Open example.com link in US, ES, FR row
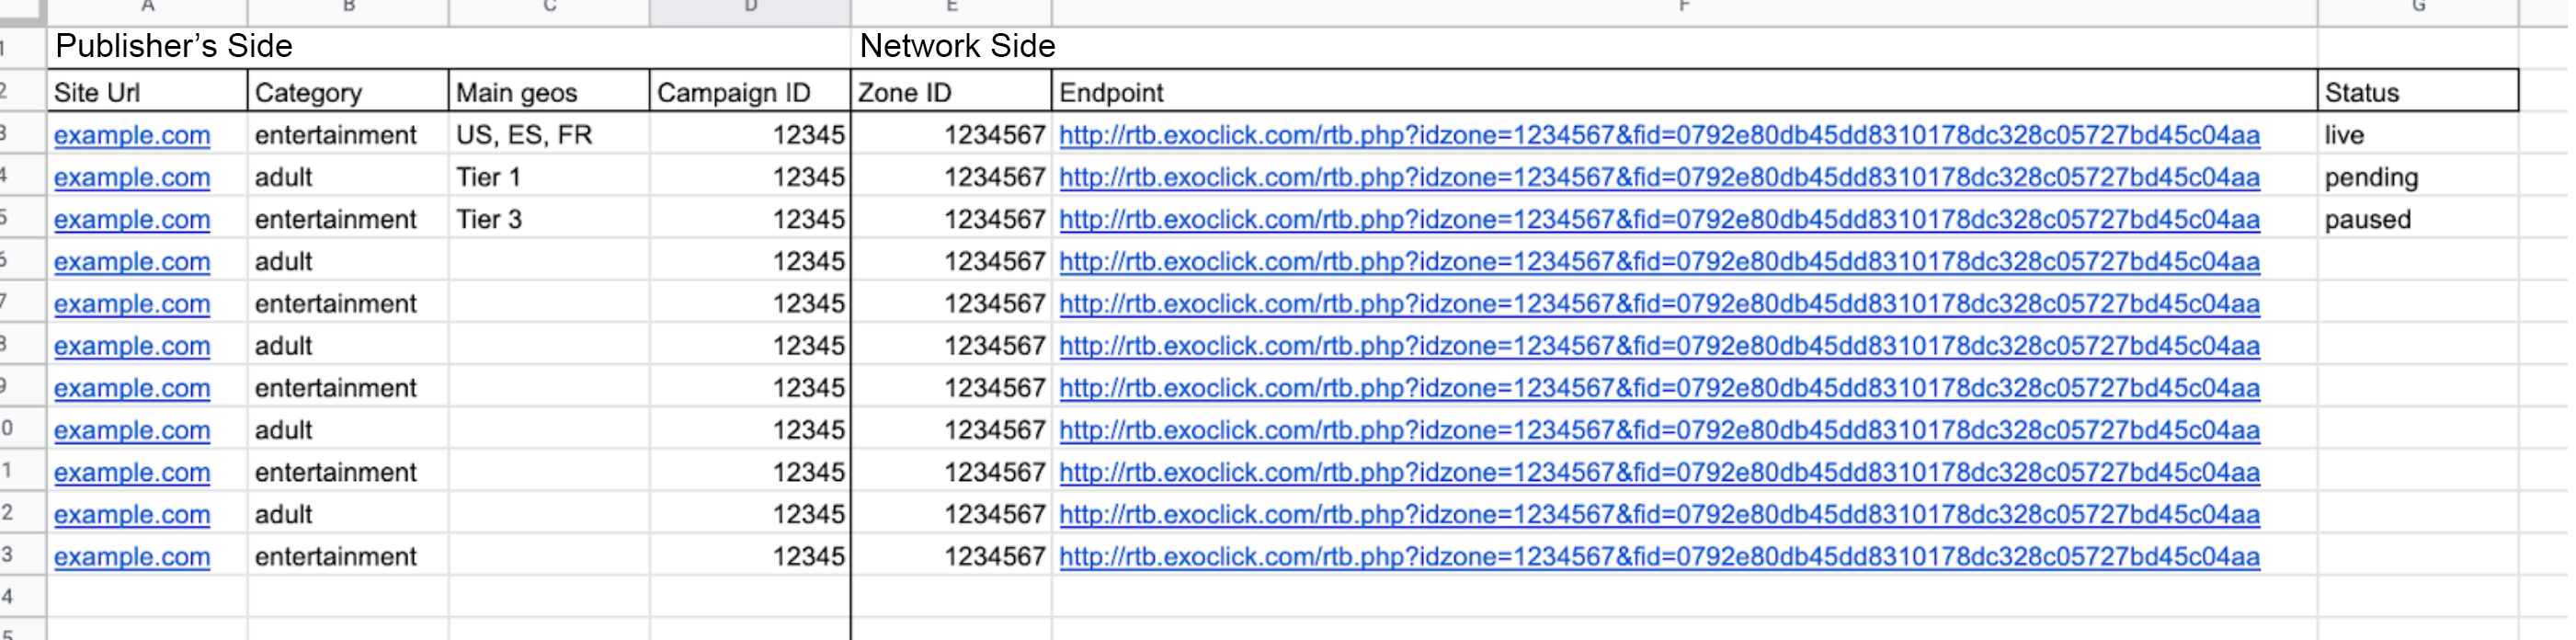Viewport: 2576px width, 640px height. pyautogui.click(x=132, y=135)
